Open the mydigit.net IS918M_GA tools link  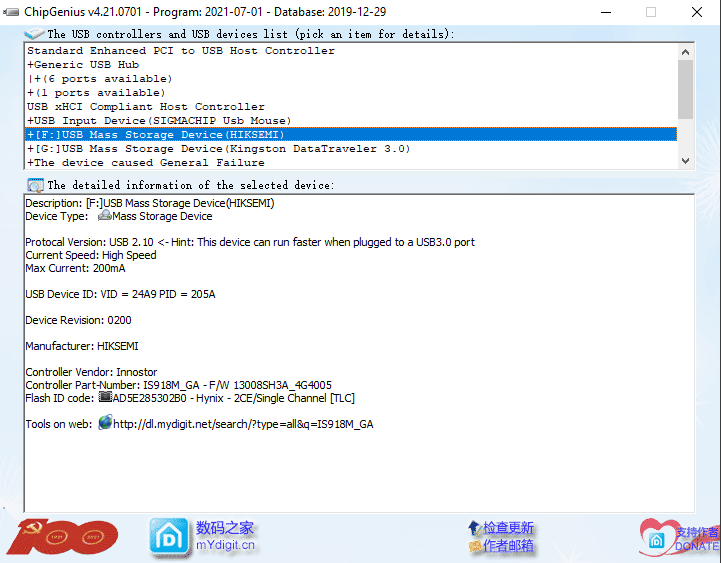[x=243, y=424]
